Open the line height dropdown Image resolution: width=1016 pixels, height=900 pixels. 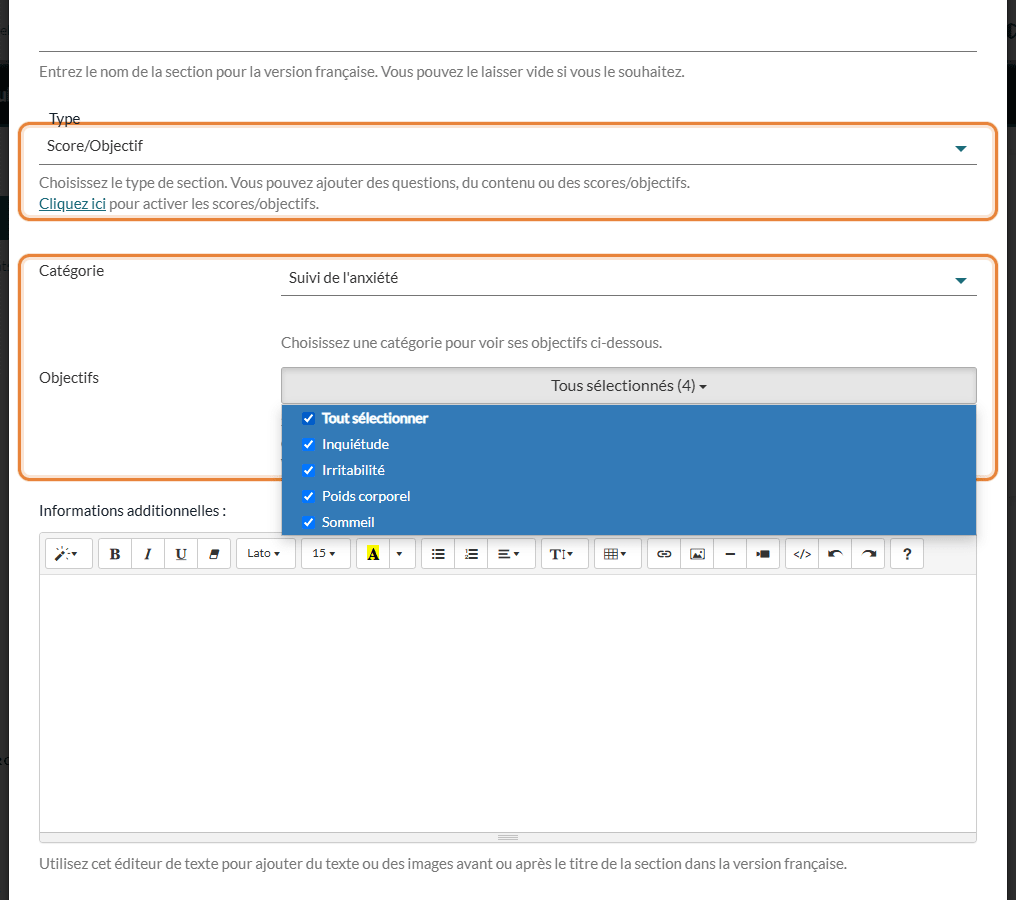(564, 554)
